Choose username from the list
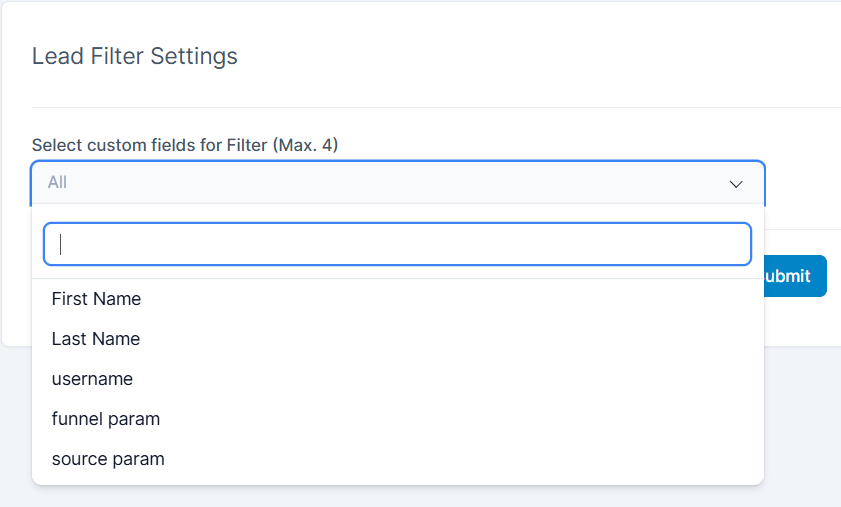 click(92, 379)
